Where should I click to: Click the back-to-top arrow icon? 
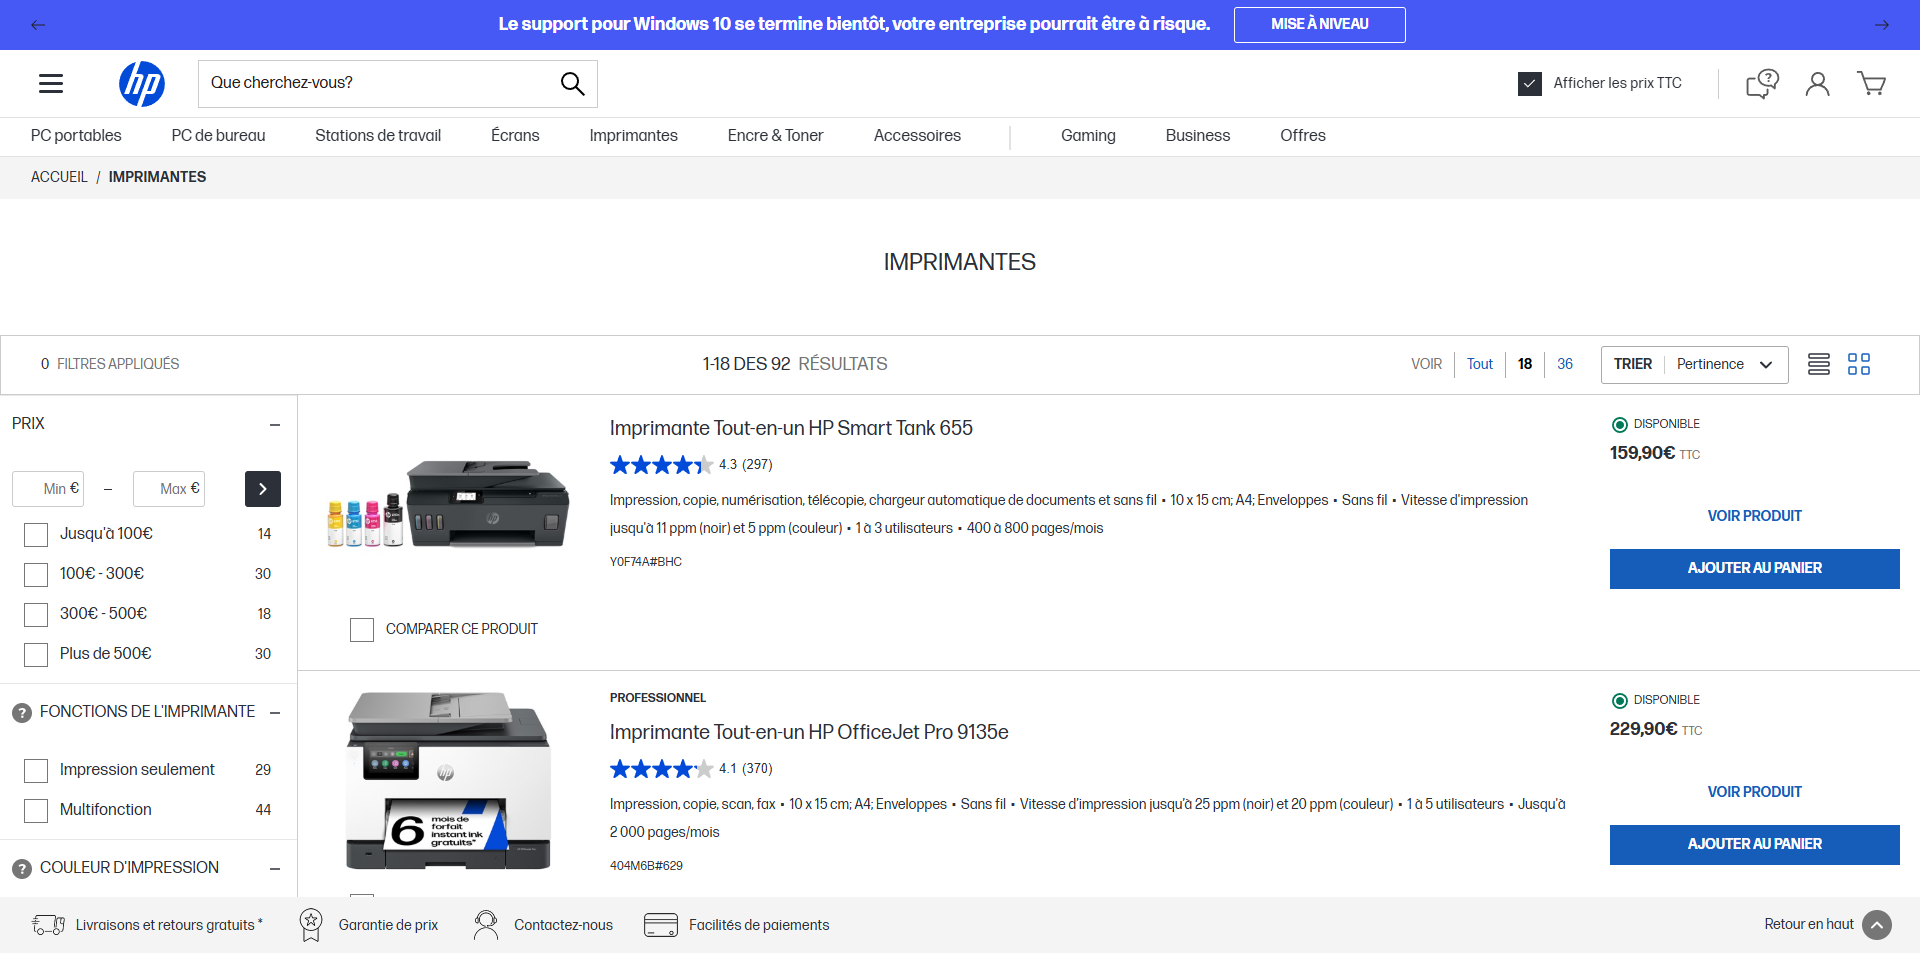click(1877, 925)
